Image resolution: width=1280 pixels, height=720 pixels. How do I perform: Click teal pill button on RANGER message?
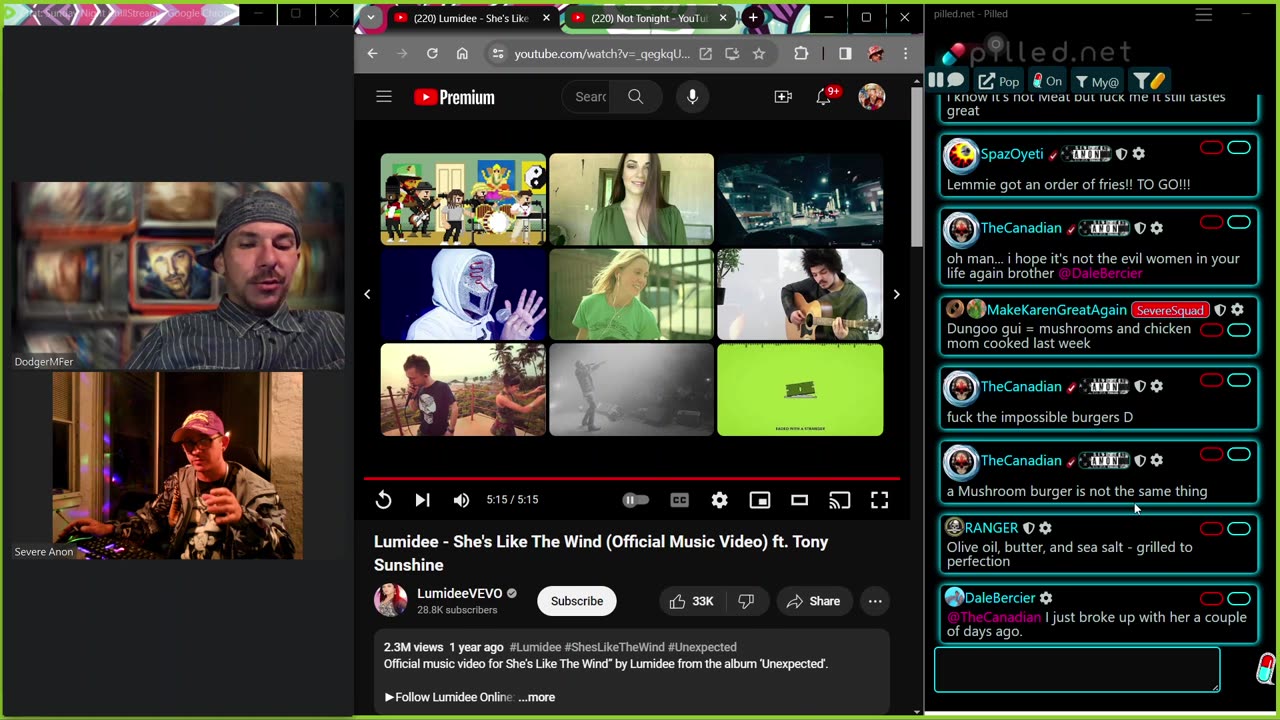coord(1239,528)
